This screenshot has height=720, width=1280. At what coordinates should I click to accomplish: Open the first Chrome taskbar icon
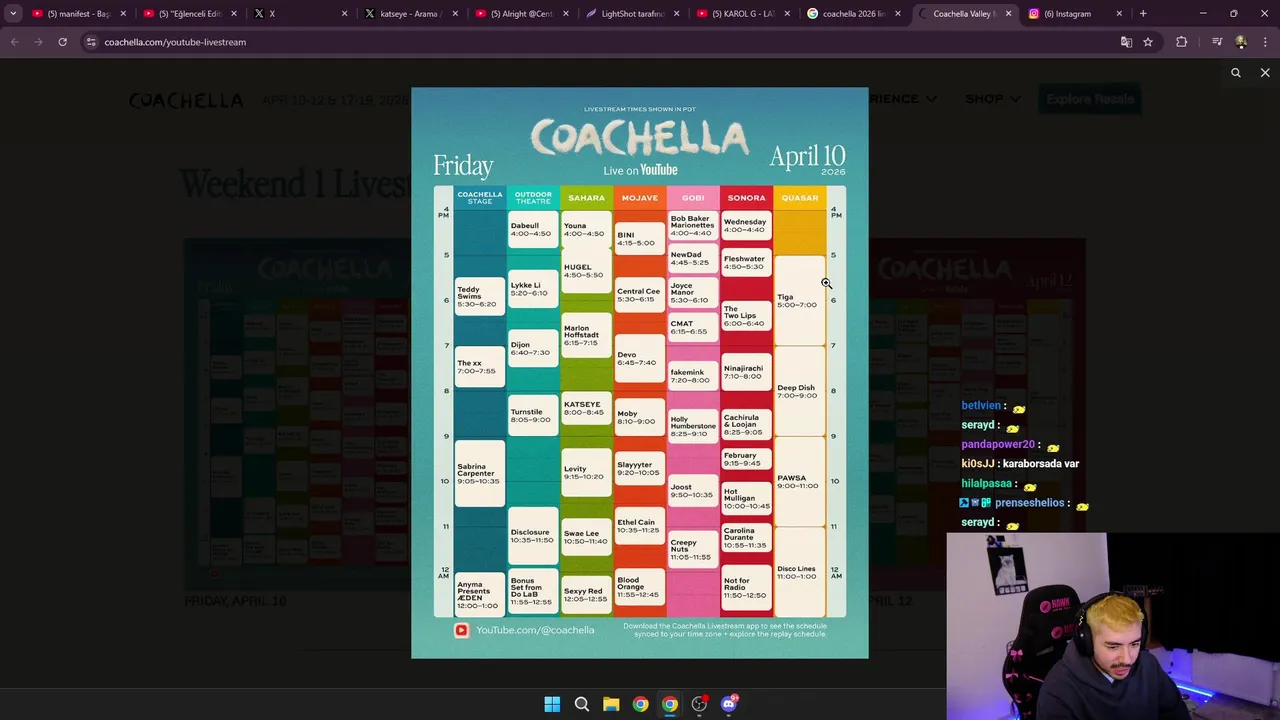coord(640,704)
